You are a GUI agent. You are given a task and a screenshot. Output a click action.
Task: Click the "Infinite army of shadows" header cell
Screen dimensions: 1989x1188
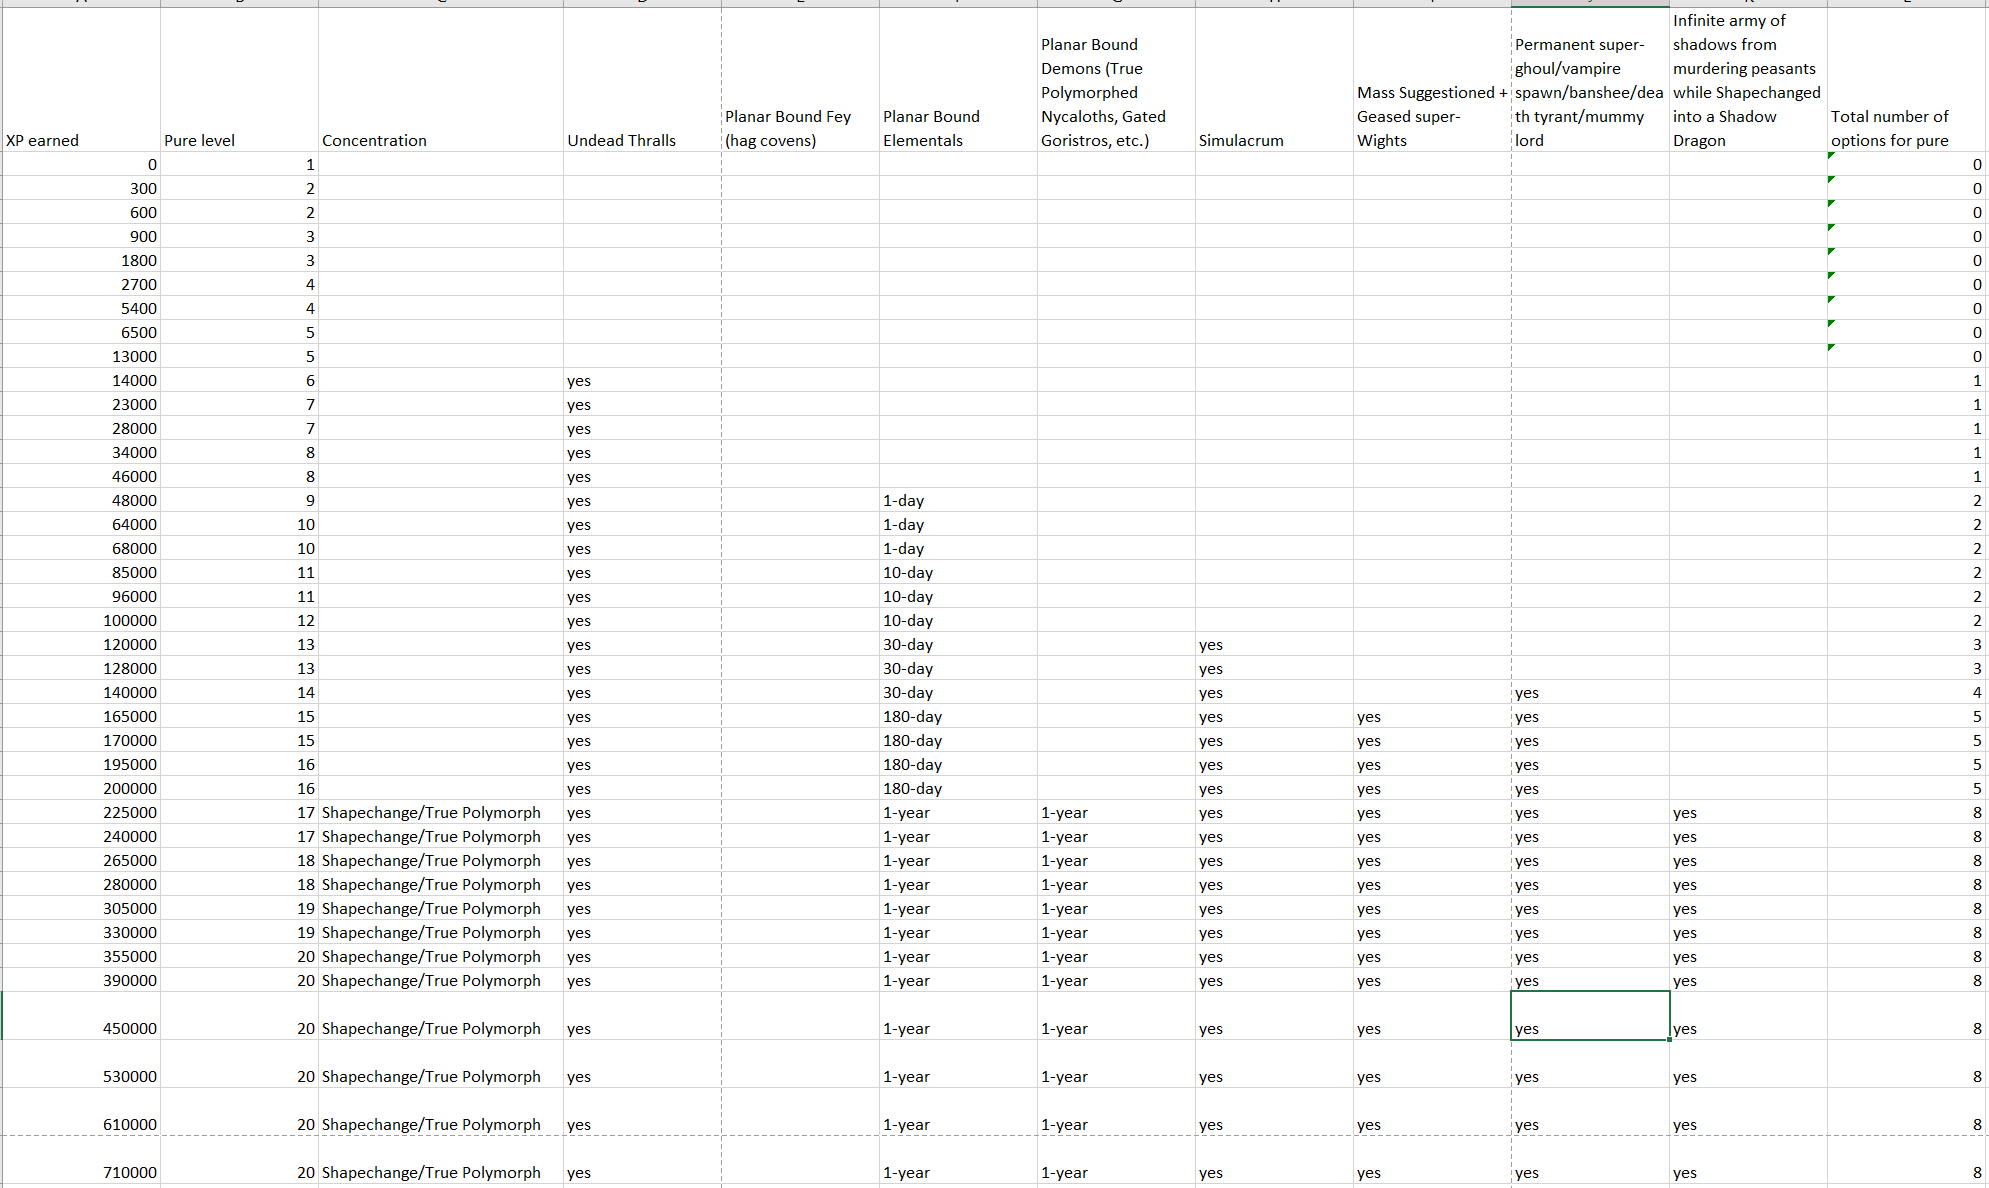tap(1748, 80)
